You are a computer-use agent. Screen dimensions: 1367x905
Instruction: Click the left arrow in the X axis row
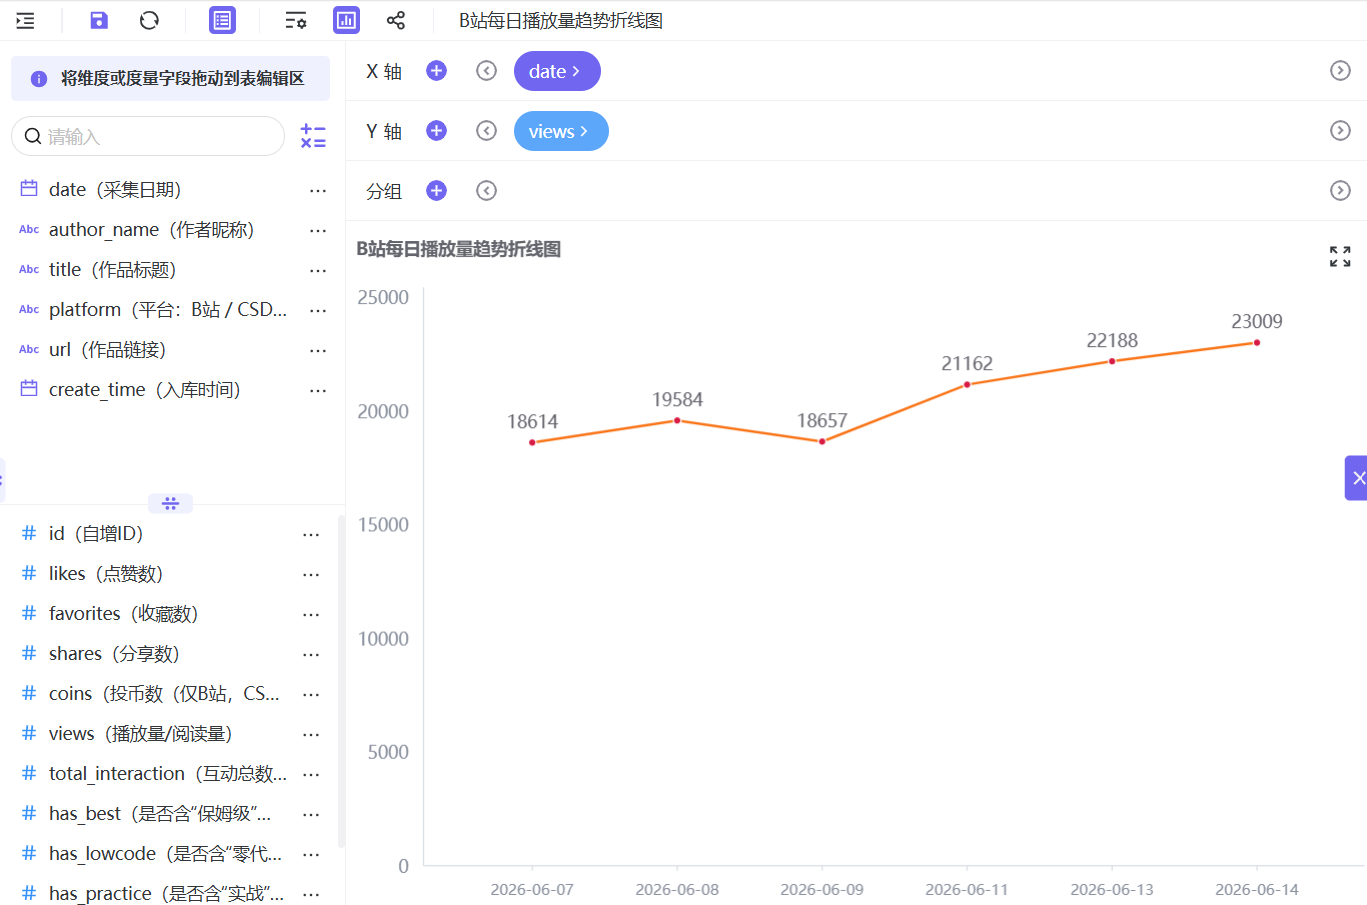486,71
